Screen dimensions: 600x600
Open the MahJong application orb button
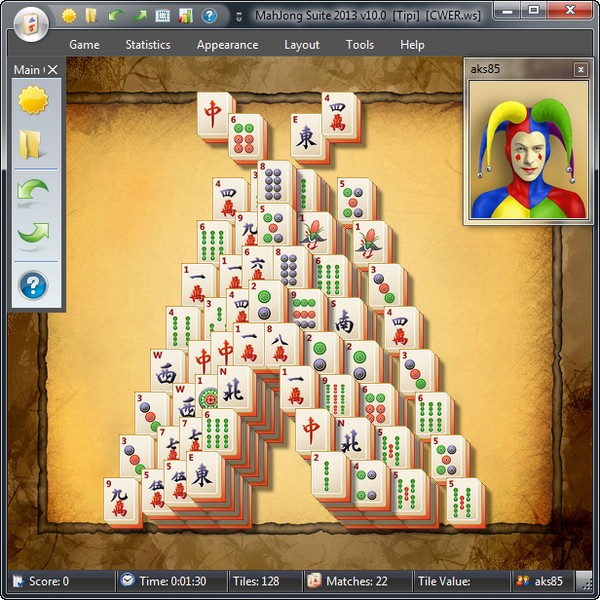pyautogui.click(x=32, y=20)
